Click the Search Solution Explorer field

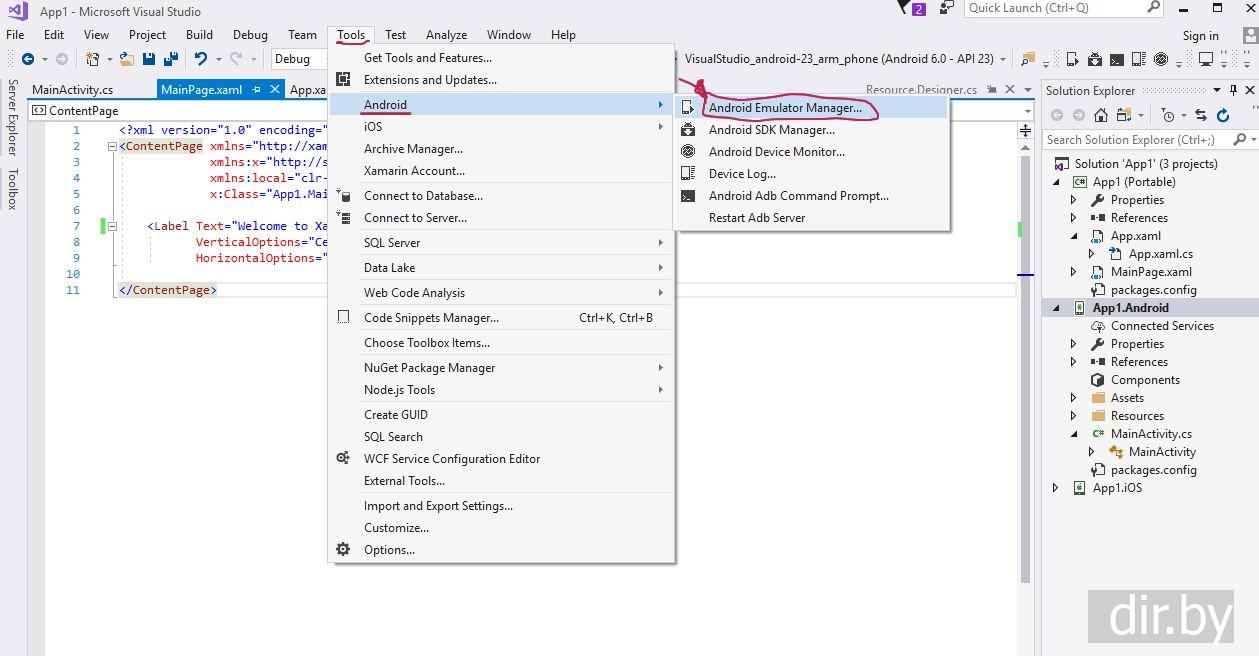tap(1137, 140)
